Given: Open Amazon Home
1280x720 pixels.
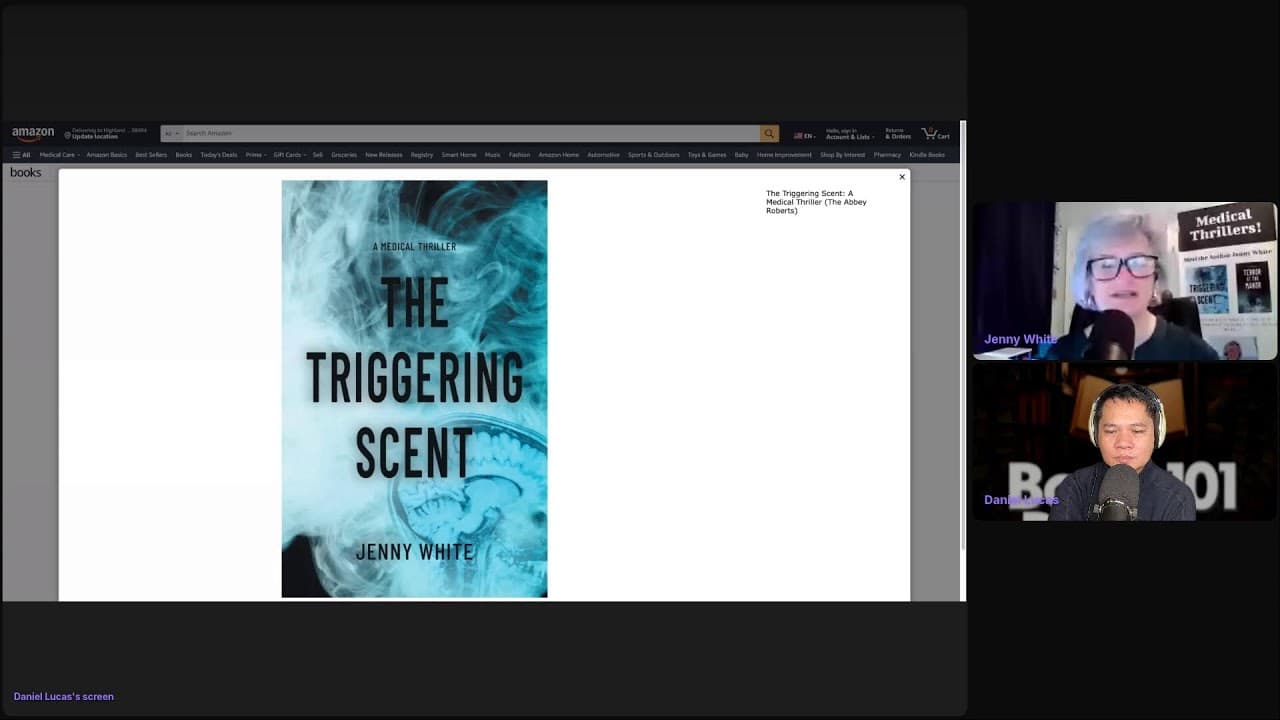Looking at the screenshot, I should (x=559, y=155).
